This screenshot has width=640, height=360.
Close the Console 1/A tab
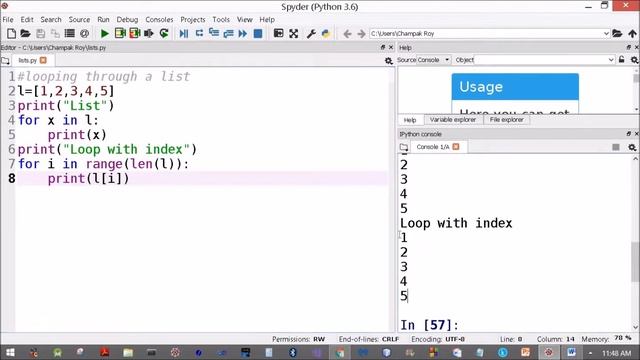click(456, 147)
